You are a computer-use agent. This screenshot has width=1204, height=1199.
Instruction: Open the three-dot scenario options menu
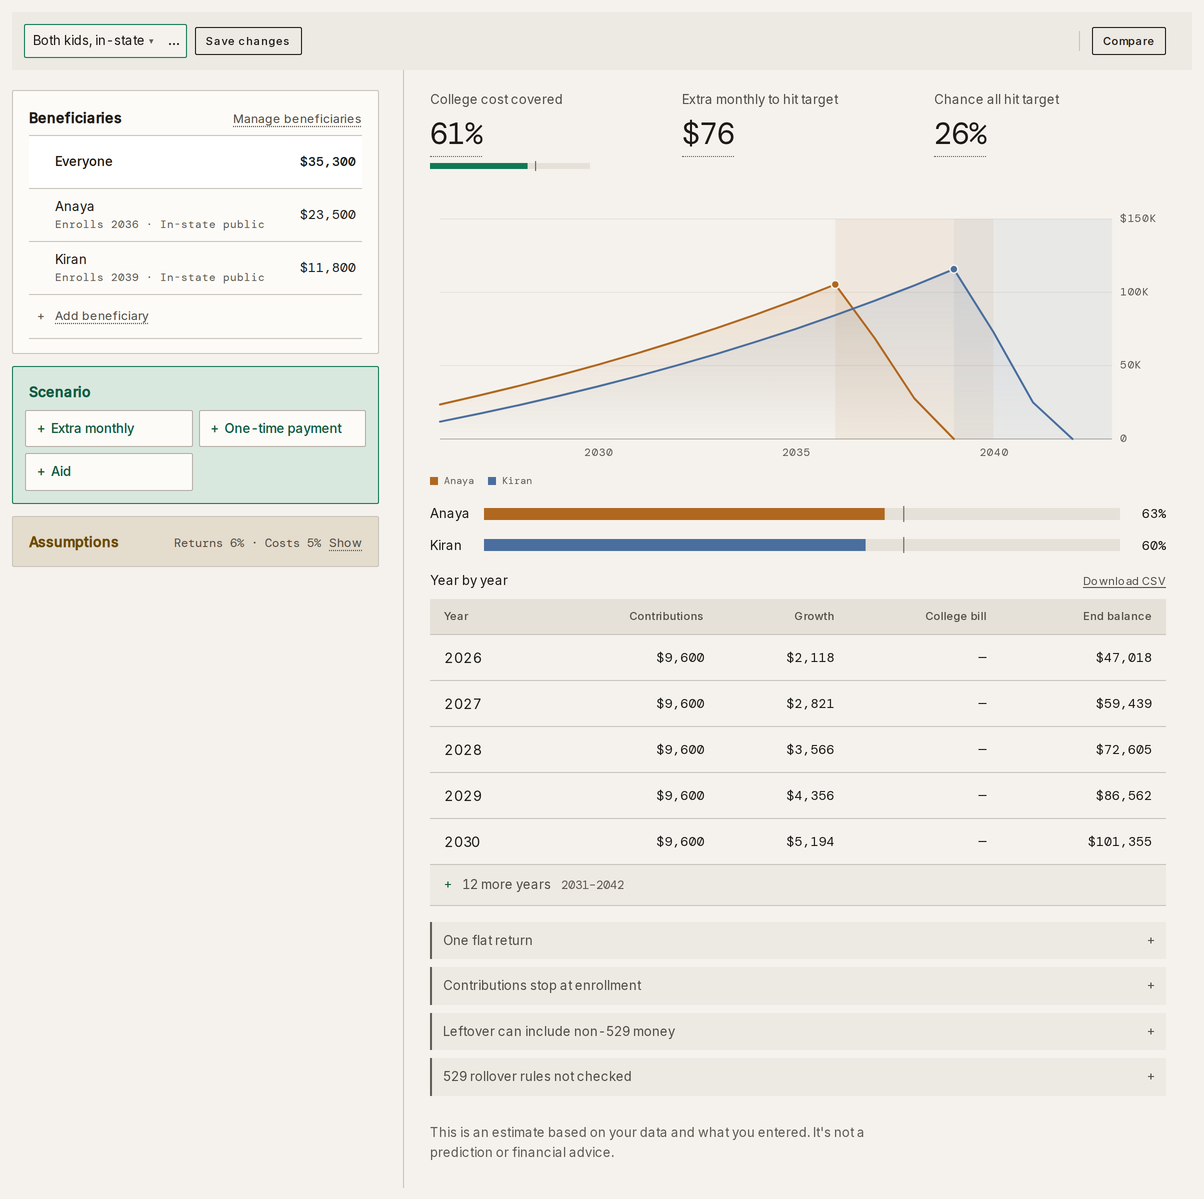coord(174,41)
